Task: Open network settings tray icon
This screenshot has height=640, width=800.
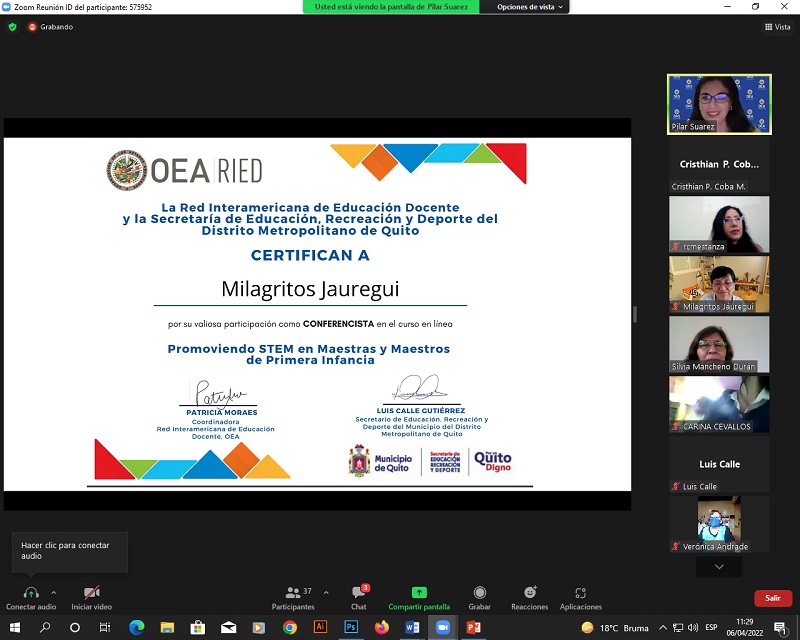Action: click(678, 628)
